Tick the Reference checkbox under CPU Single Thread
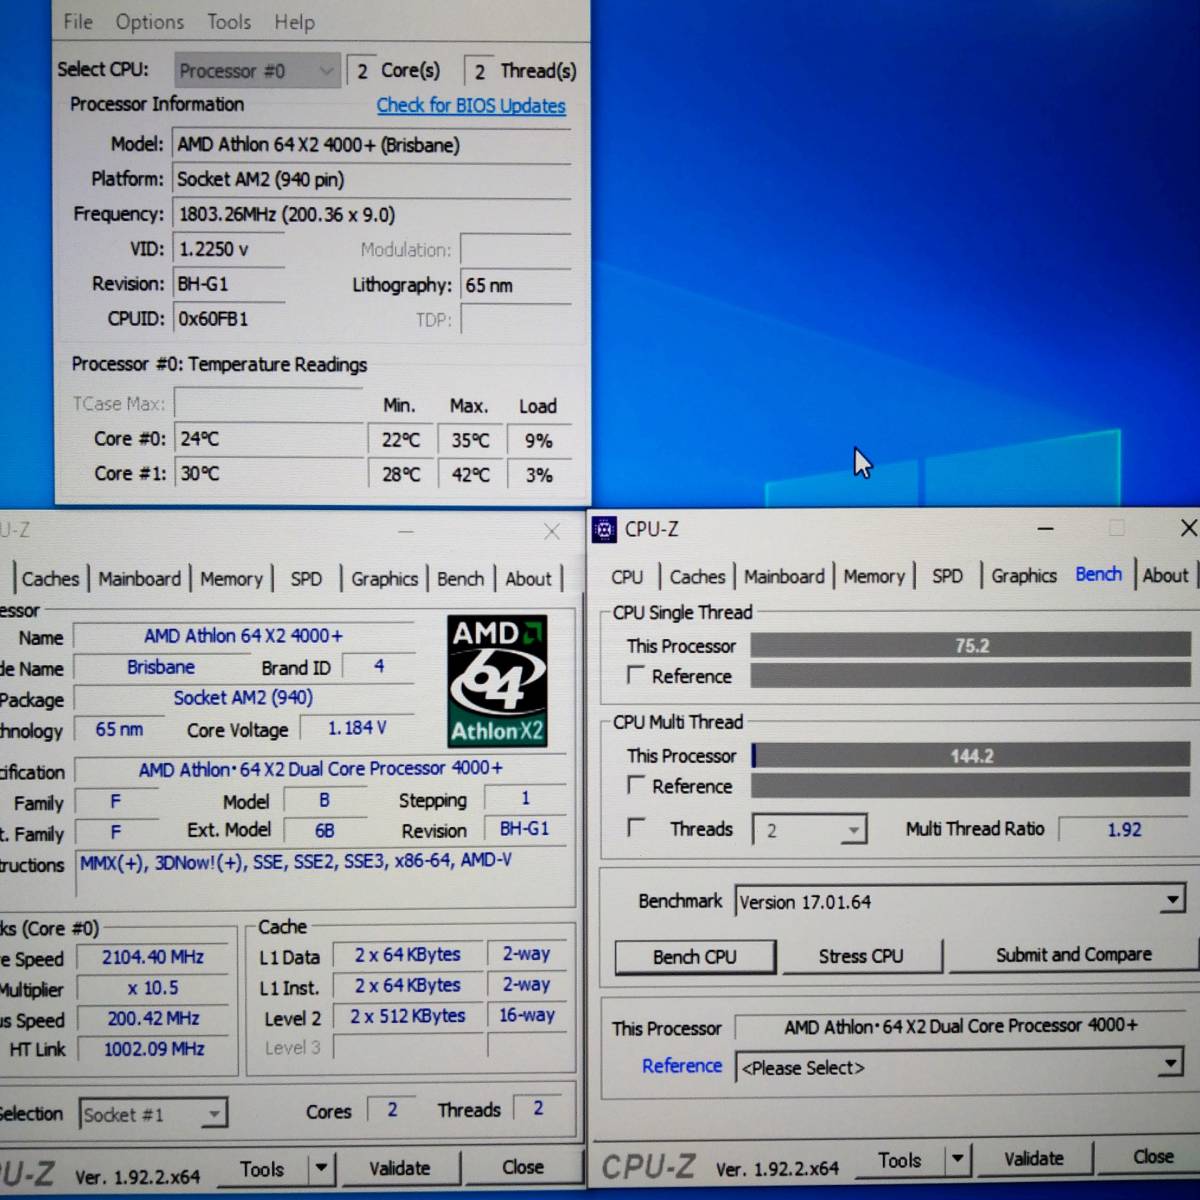 pos(635,675)
